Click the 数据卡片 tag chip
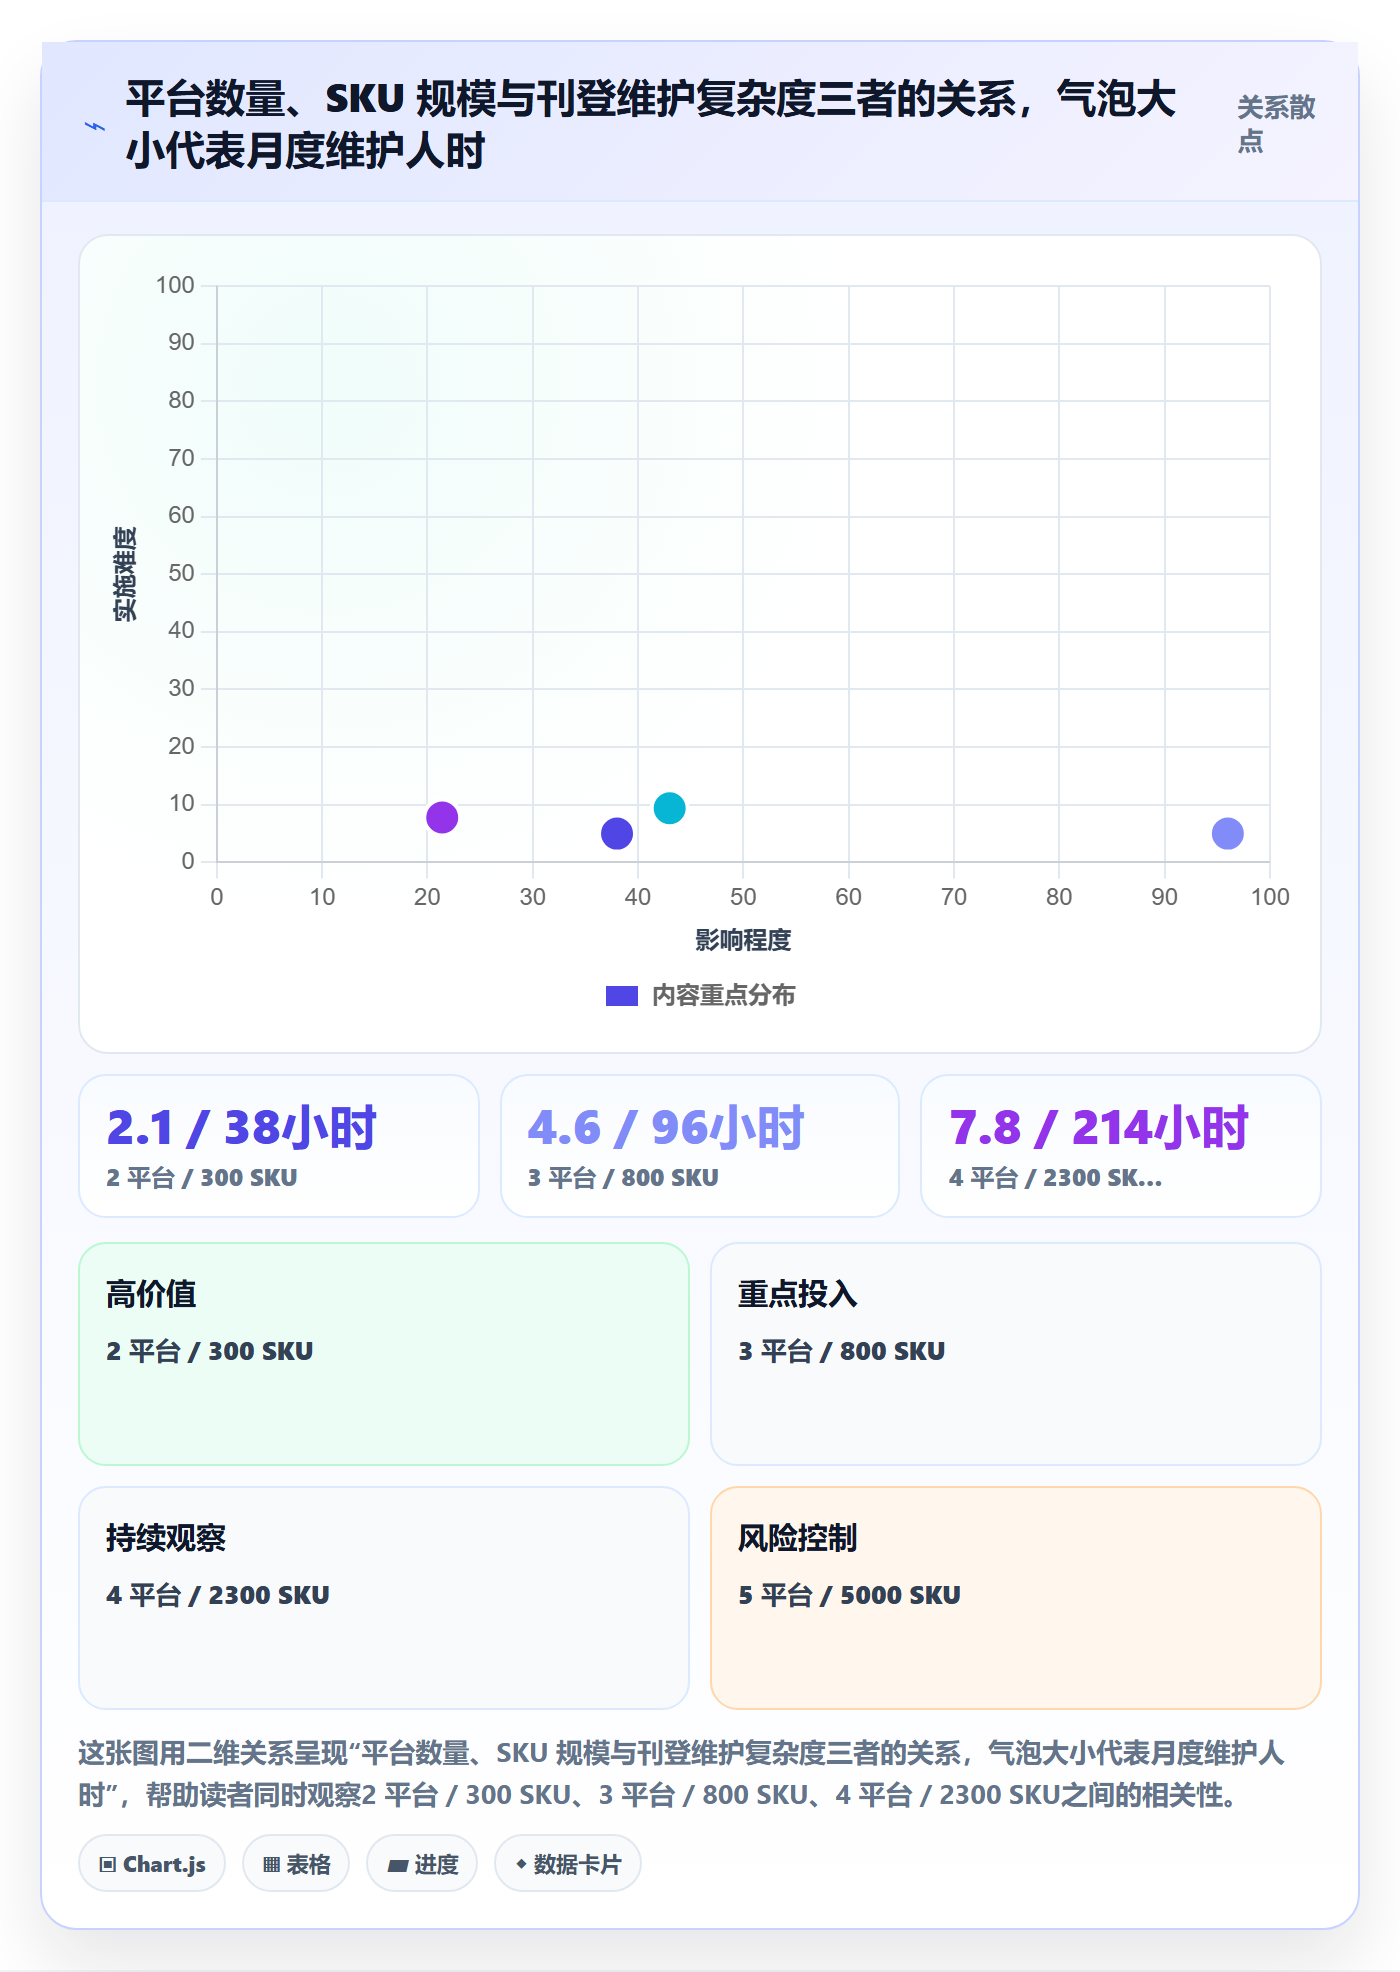 click(x=568, y=1864)
